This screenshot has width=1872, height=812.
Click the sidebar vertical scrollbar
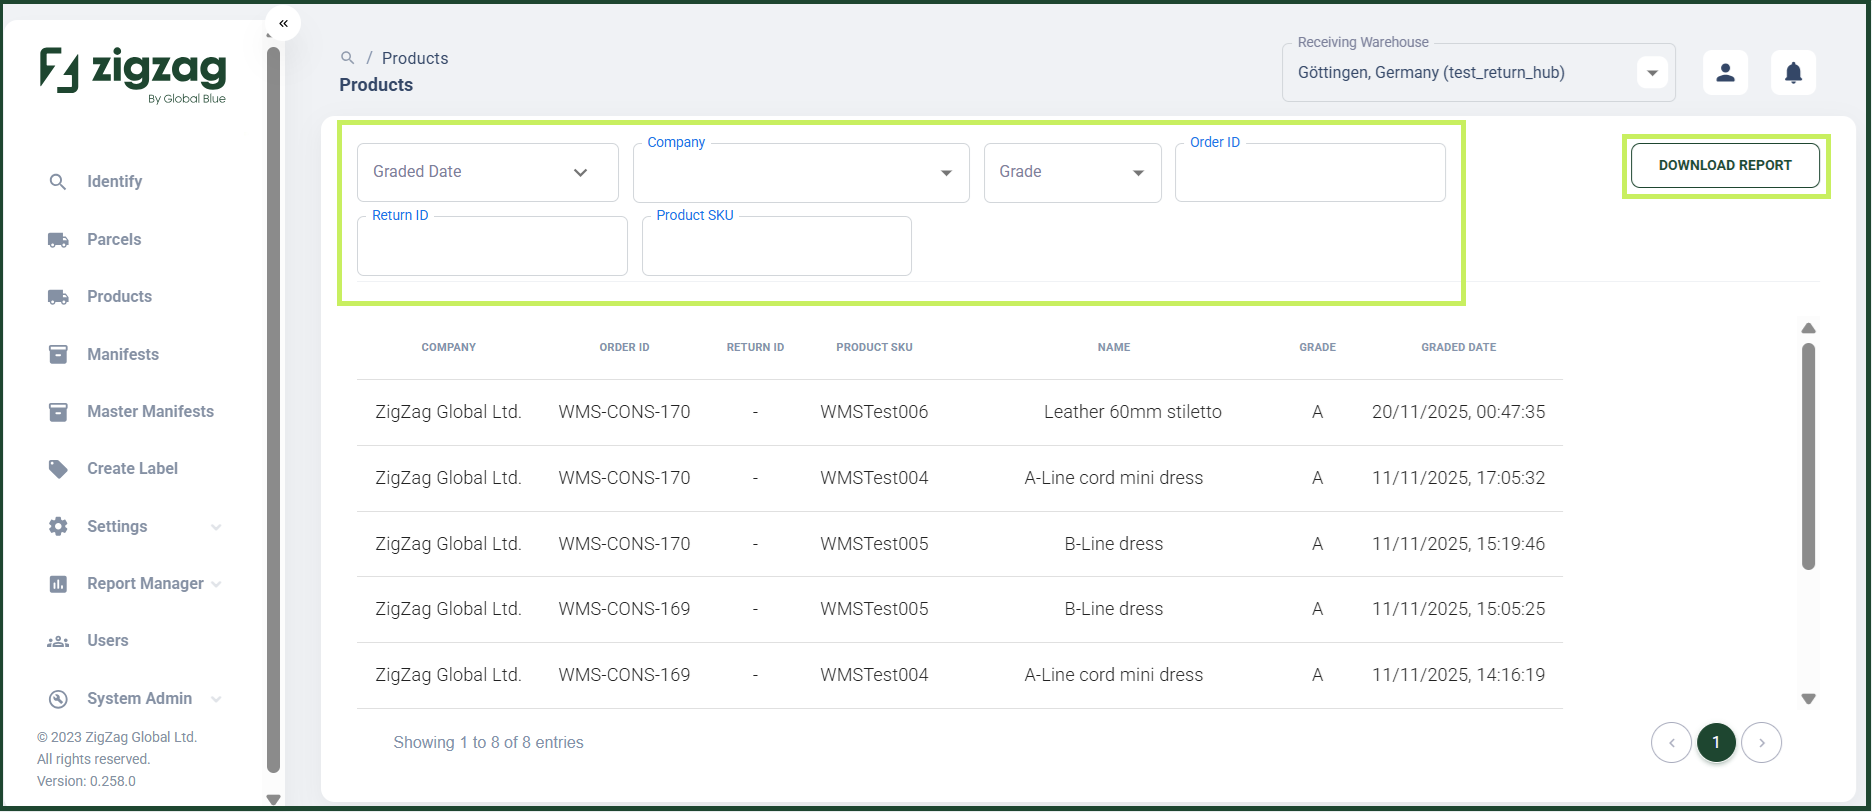(x=273, y=410)
